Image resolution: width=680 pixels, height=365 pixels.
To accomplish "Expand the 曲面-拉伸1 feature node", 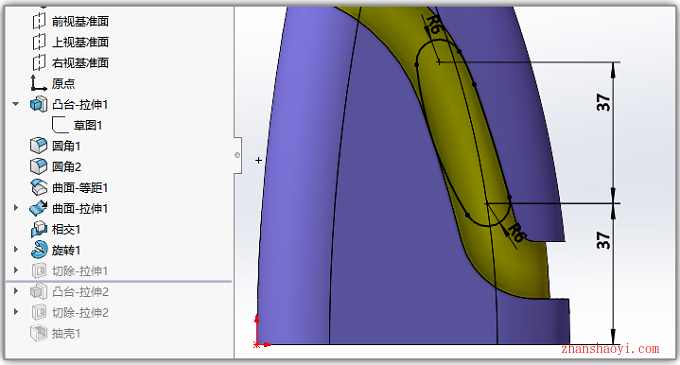I will click(x=16, y=208).
